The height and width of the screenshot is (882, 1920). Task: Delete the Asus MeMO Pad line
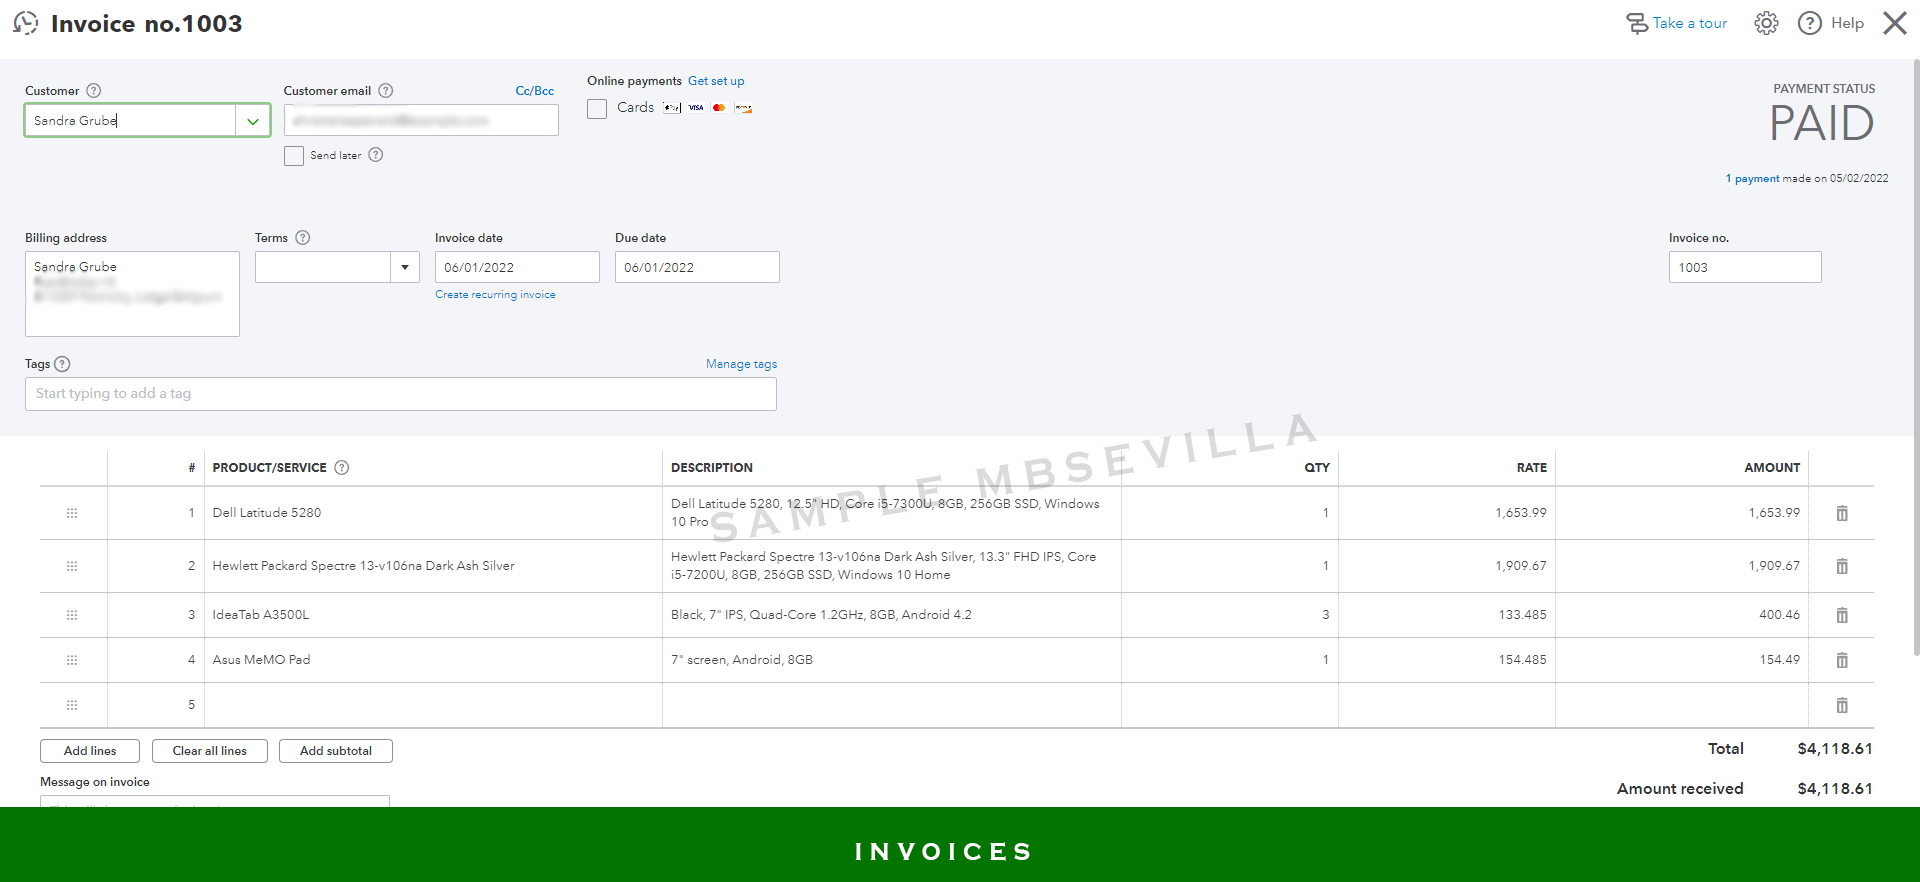1842,660
